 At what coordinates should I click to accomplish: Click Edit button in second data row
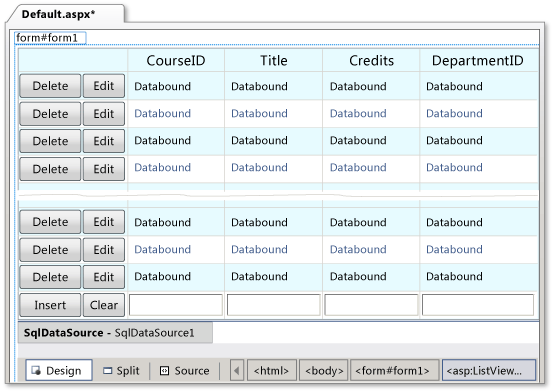point(104,114)
